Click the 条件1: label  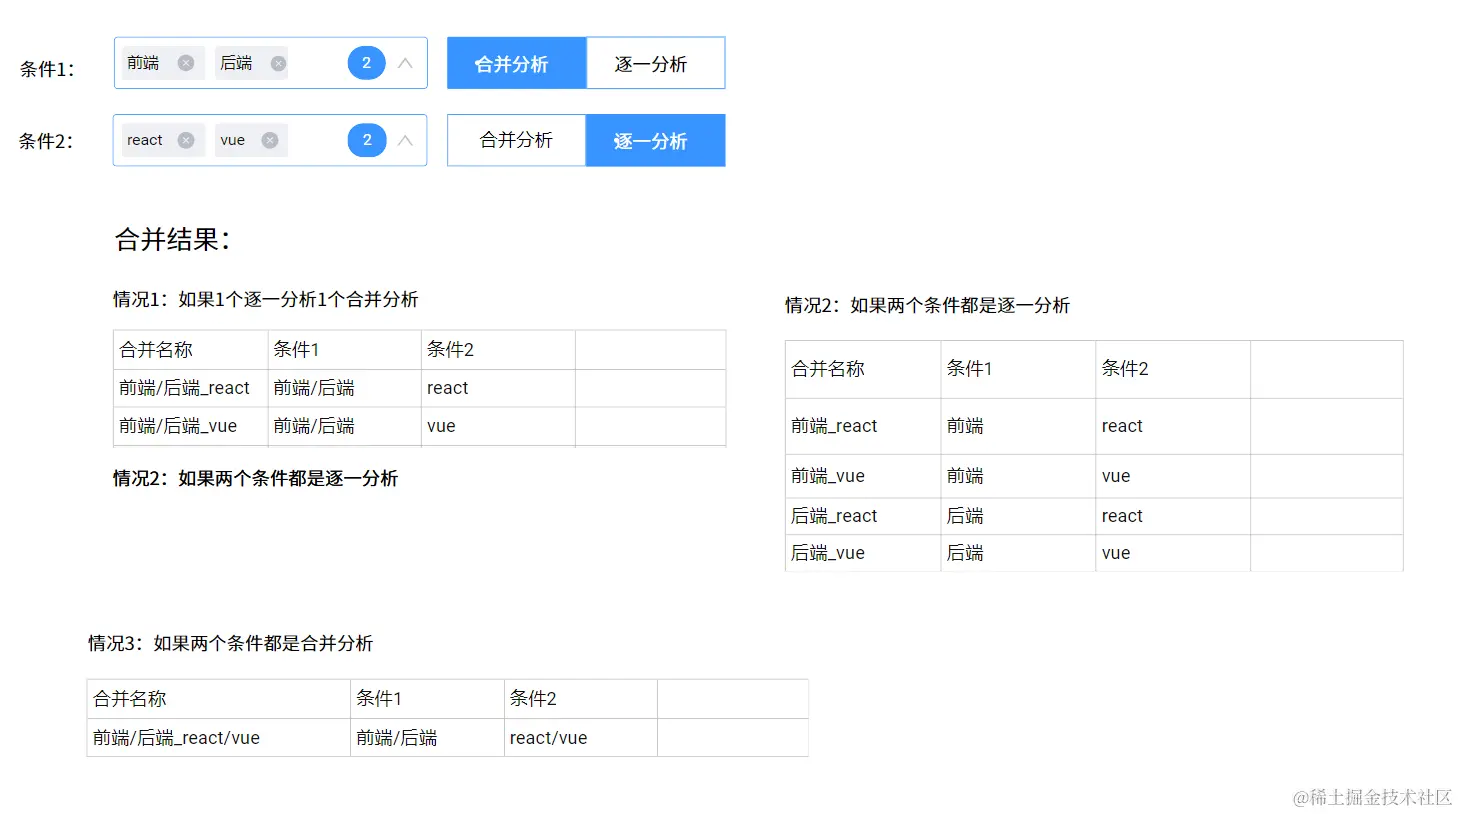click(47, 69)
